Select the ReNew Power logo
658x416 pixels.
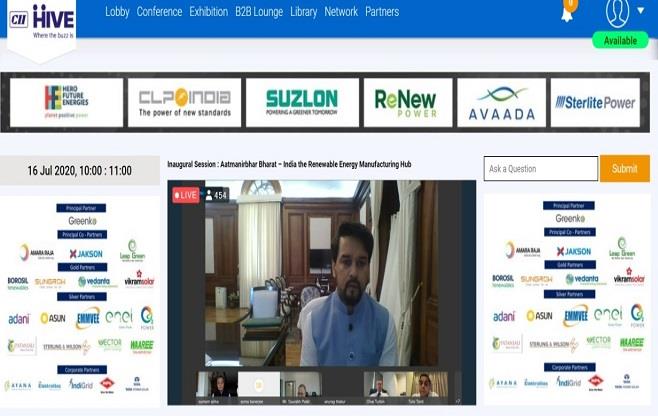click(407, 102)
